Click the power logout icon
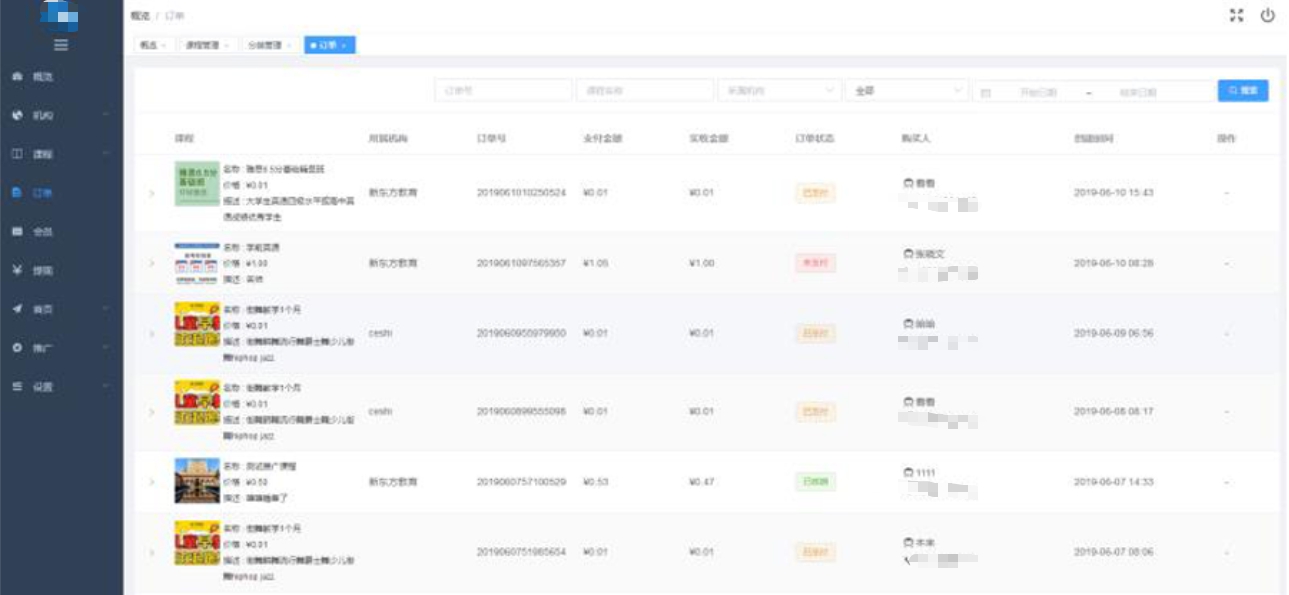 pos(1267,15)
